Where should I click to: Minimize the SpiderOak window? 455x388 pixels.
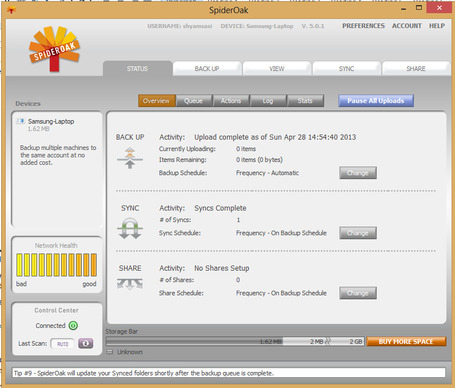(404, 9)
